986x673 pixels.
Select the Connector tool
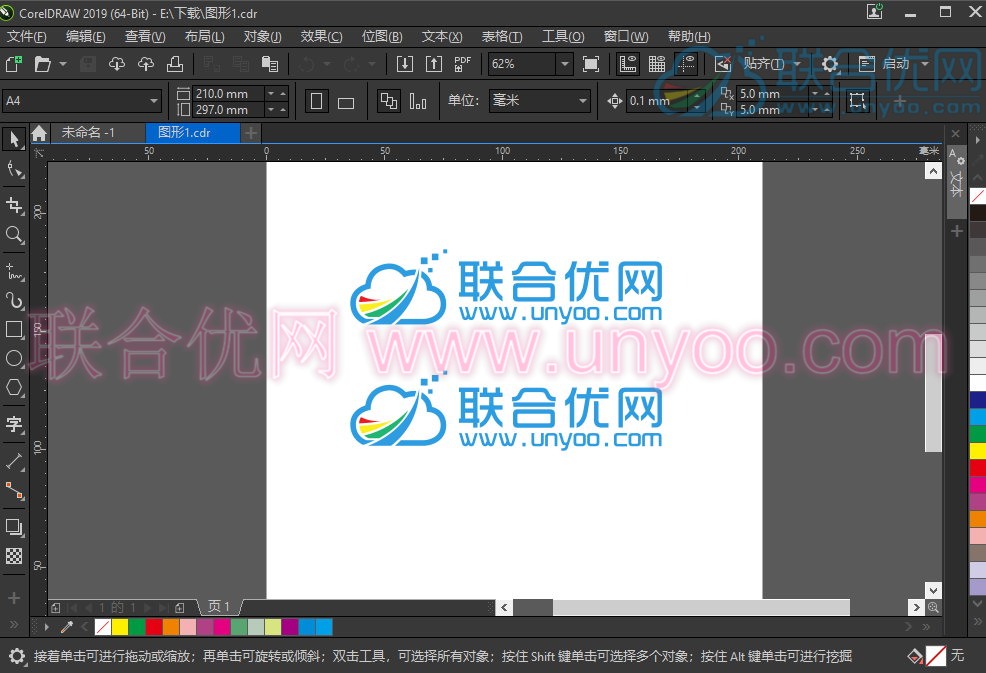(14, 491)
